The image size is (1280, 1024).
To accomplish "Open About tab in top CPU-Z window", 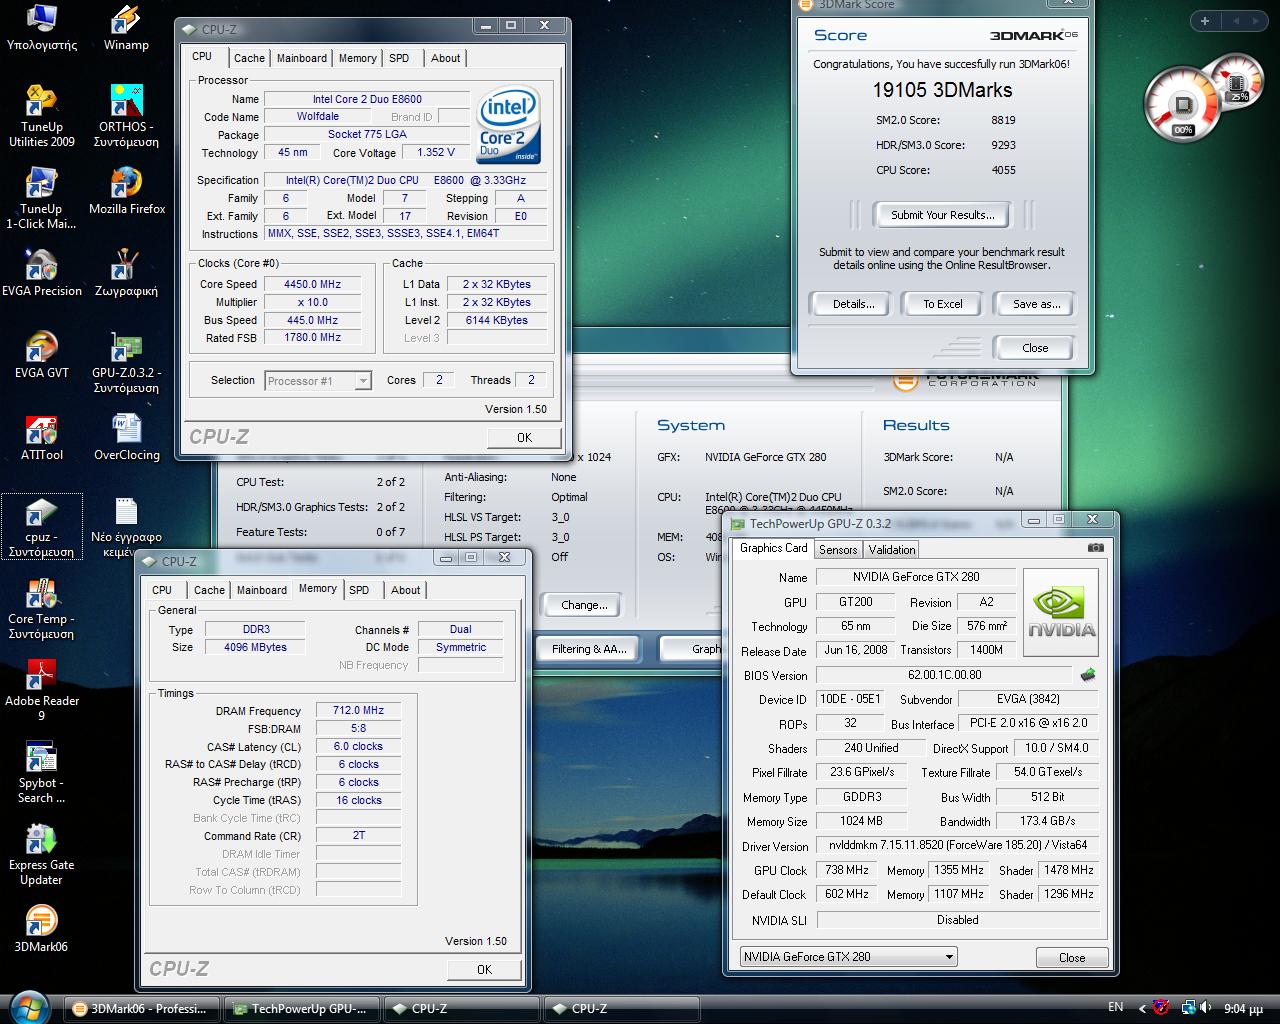I will coord(446,58).
